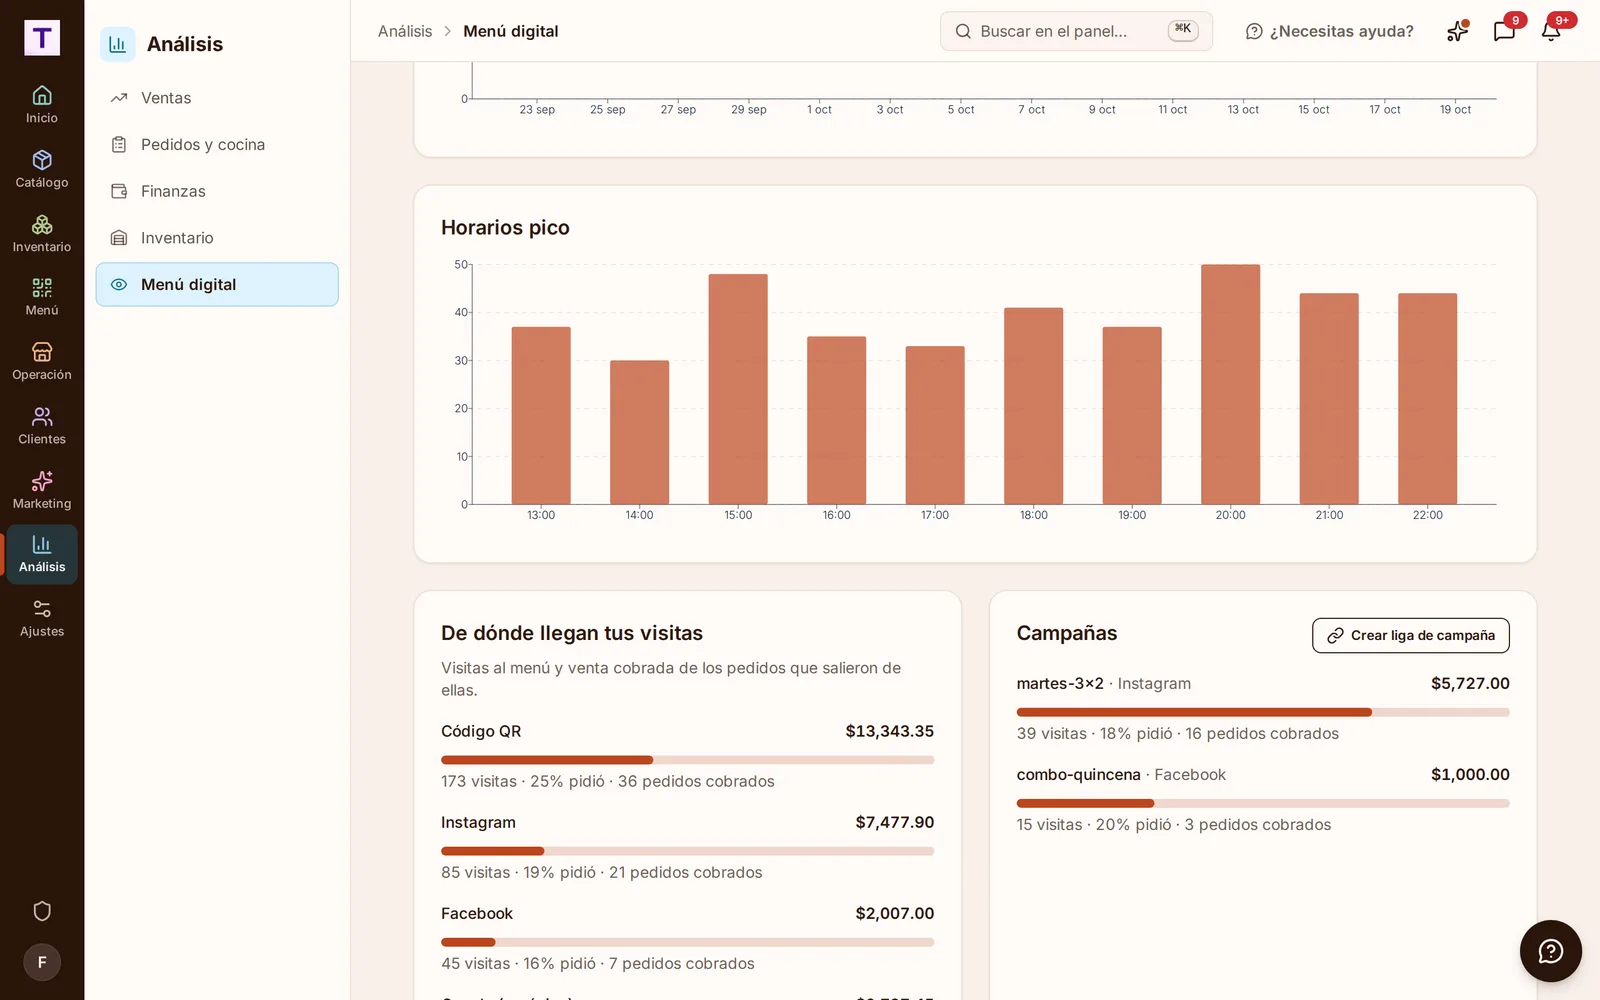This screenshot has width=1600, height=1000.
Task: Open the Clientes section
Action: tap(42, 427)
